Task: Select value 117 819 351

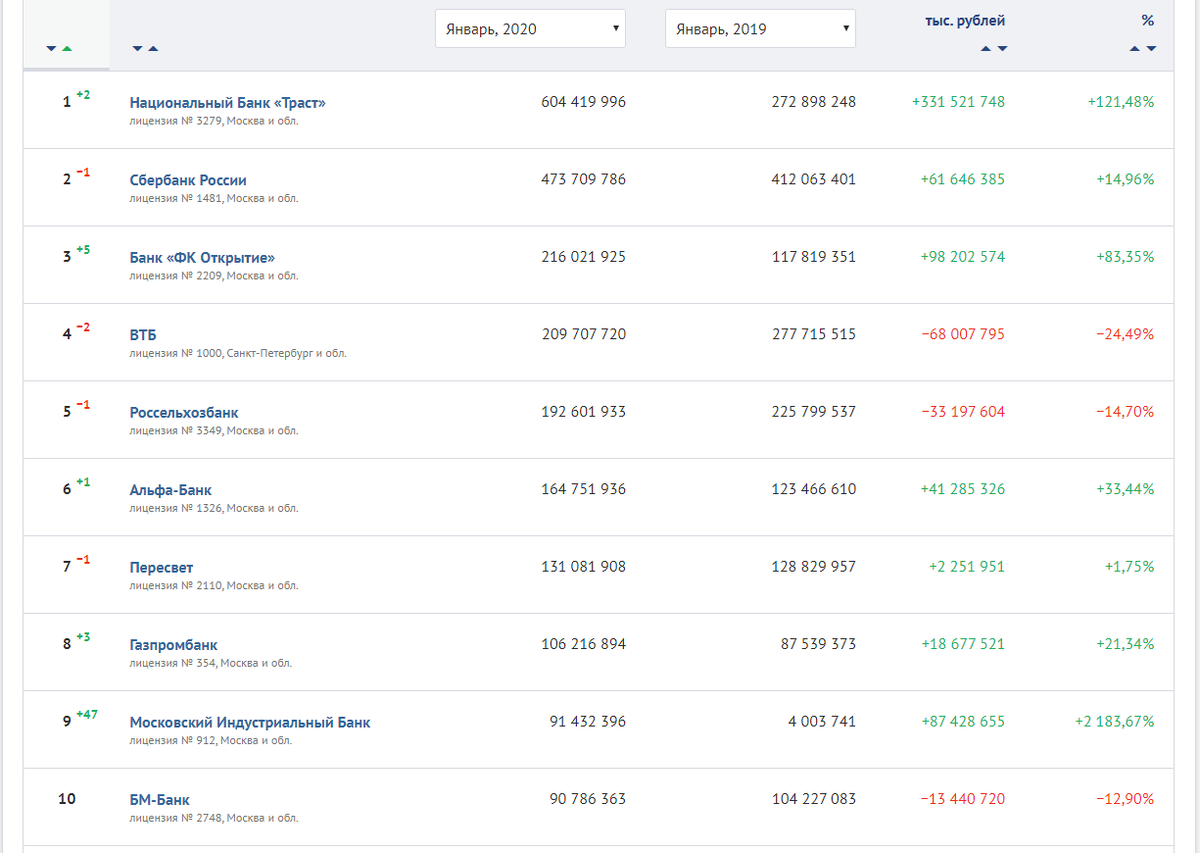Action: [814, 257]
